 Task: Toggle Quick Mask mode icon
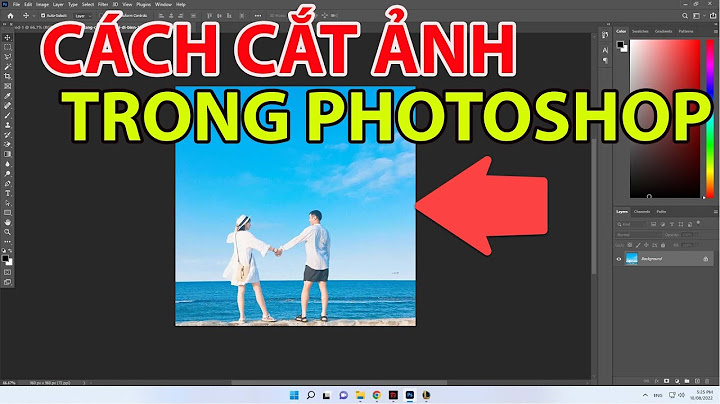click(x=7, y=272)
